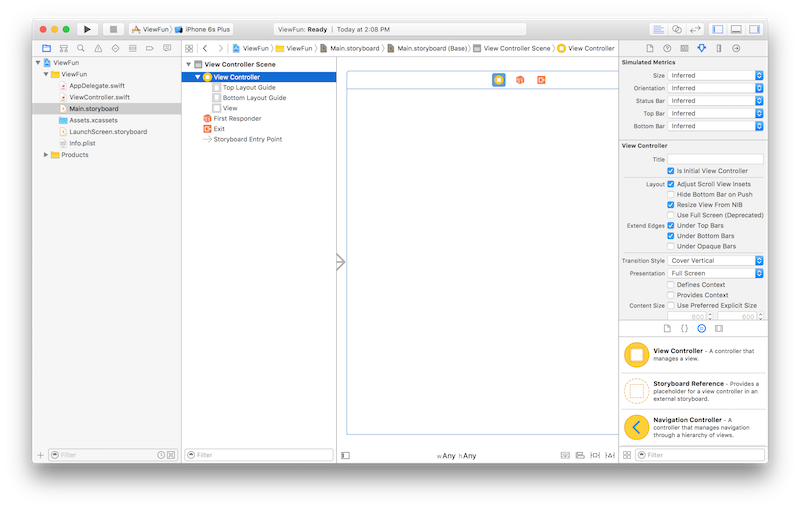
Task: Open the Top Bar dropdown
Action: pyautogui.click(x=715, y=114)
